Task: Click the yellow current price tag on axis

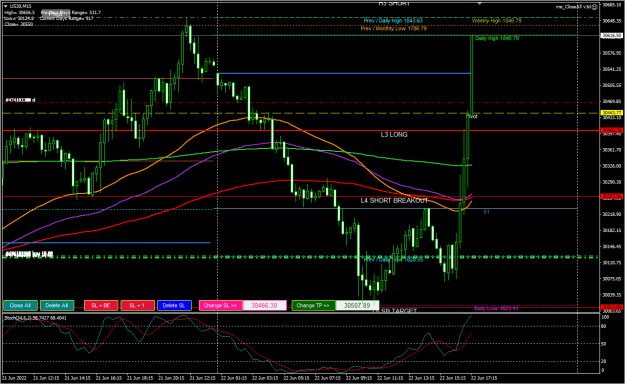Action: (x=611, y=113)
